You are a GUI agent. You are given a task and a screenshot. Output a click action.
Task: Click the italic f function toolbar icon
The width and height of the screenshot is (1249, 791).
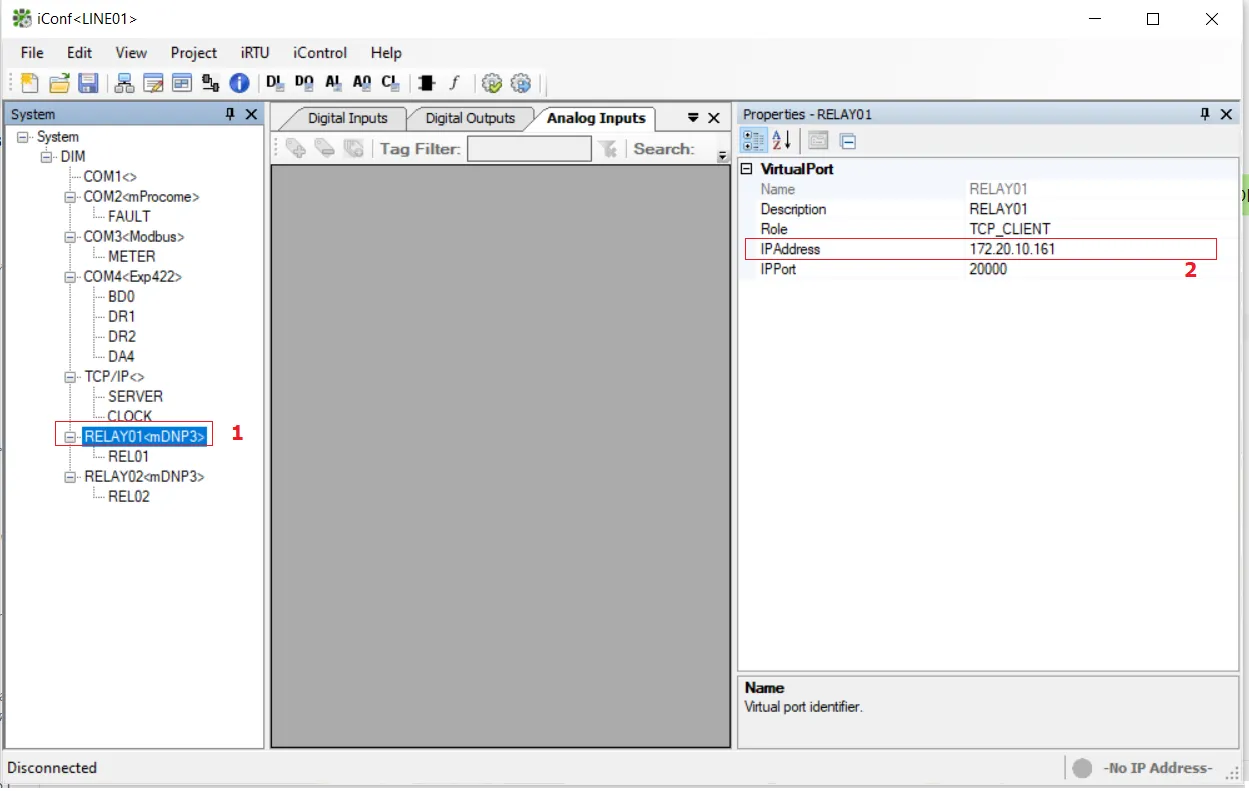pos(455,83)
